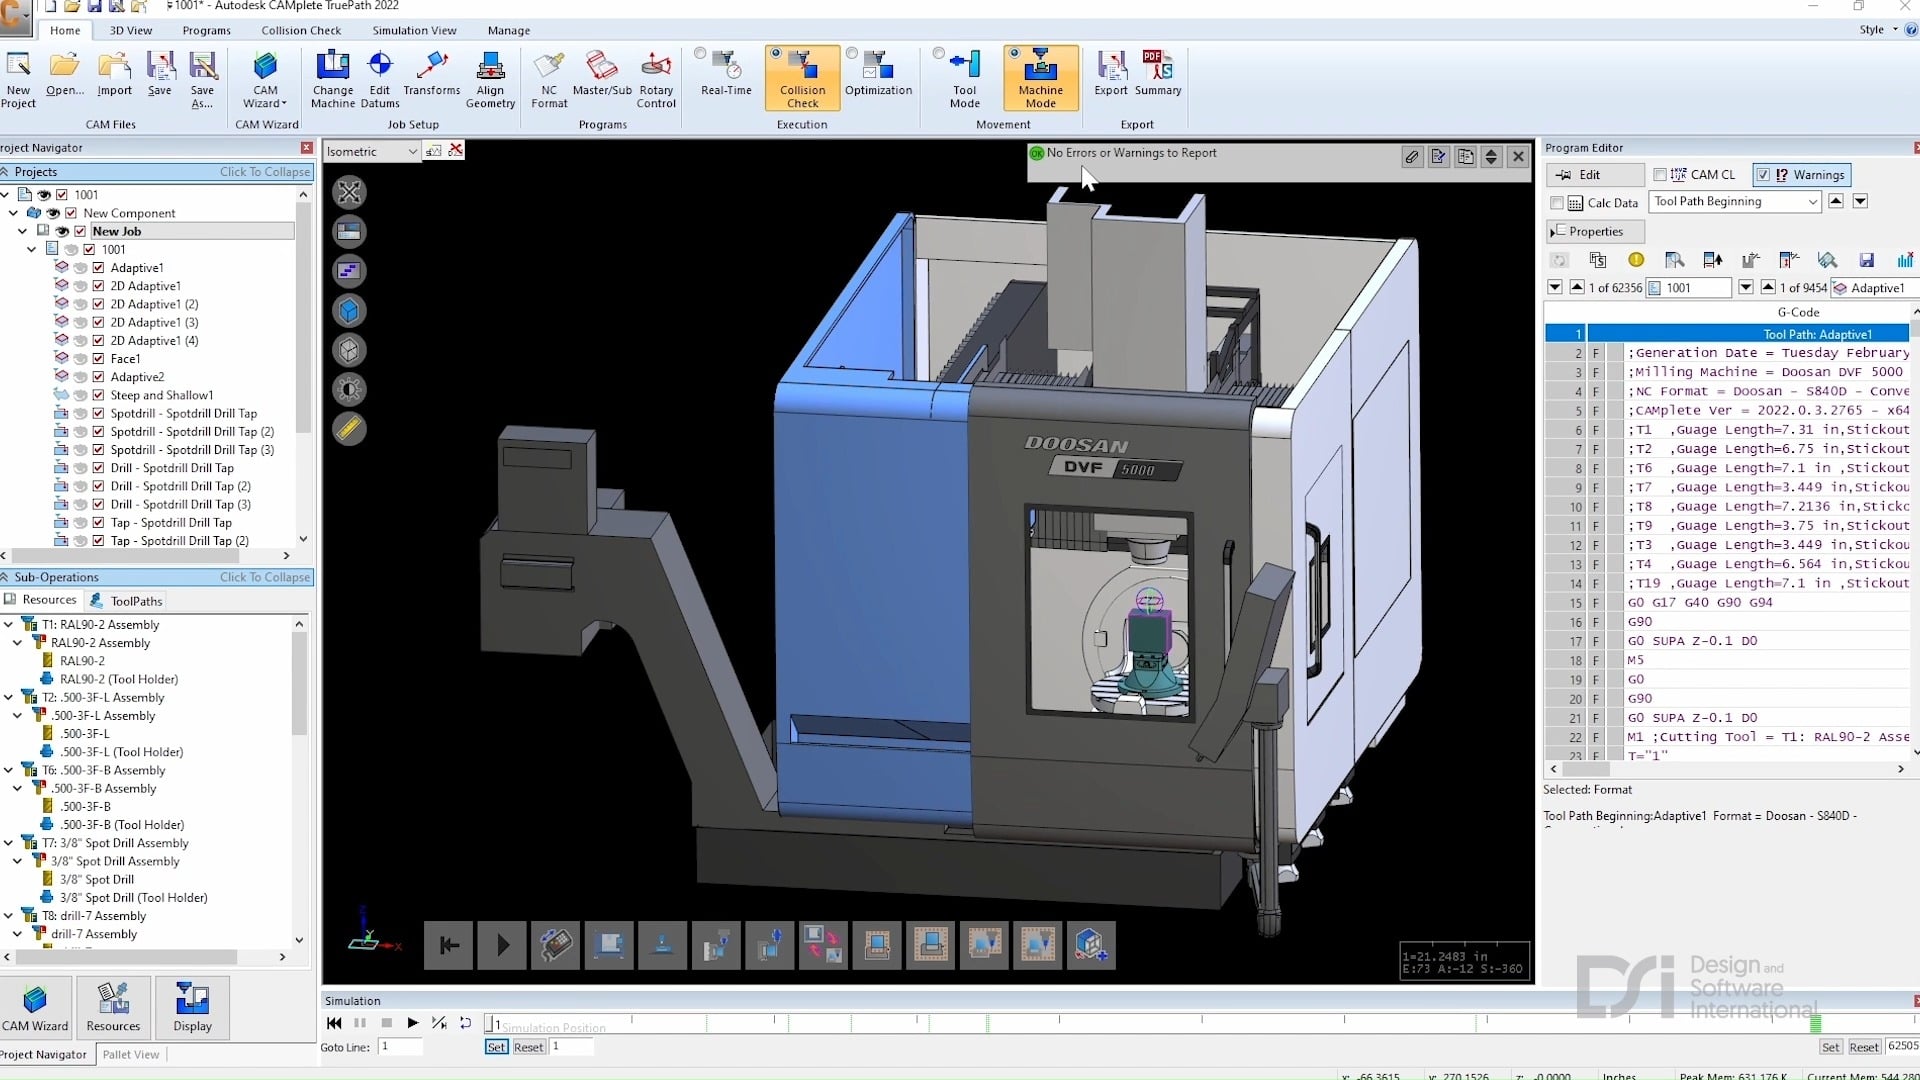
Task: Open the Programs ribbon tab
Action: pos(206,30)
